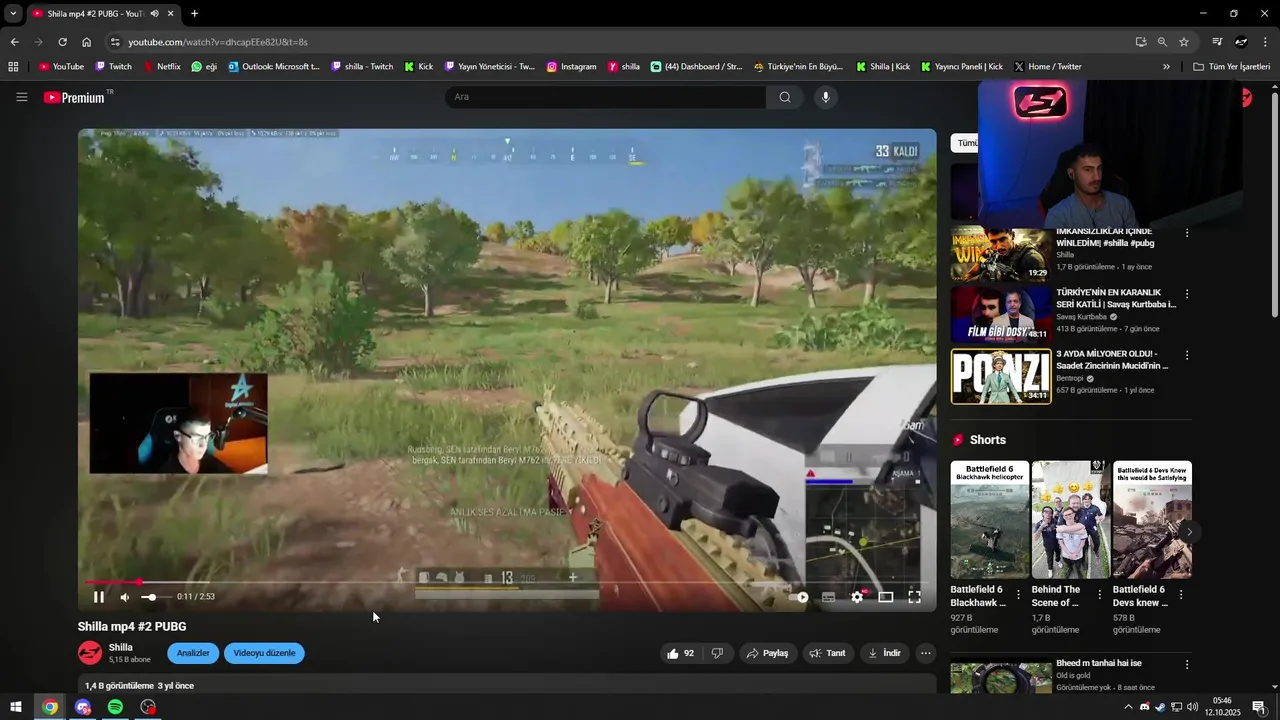Click the İndir download button

pos(884,653)
